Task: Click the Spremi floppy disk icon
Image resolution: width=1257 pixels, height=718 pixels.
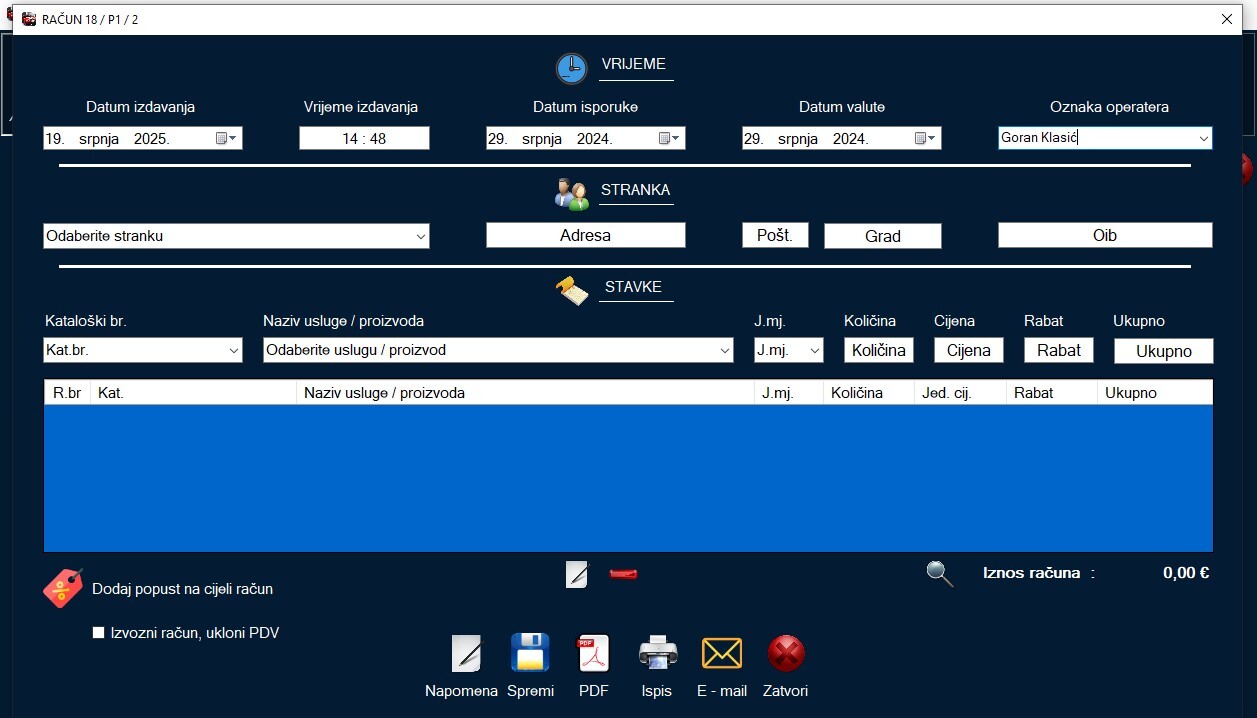Action: click(530, 654)
